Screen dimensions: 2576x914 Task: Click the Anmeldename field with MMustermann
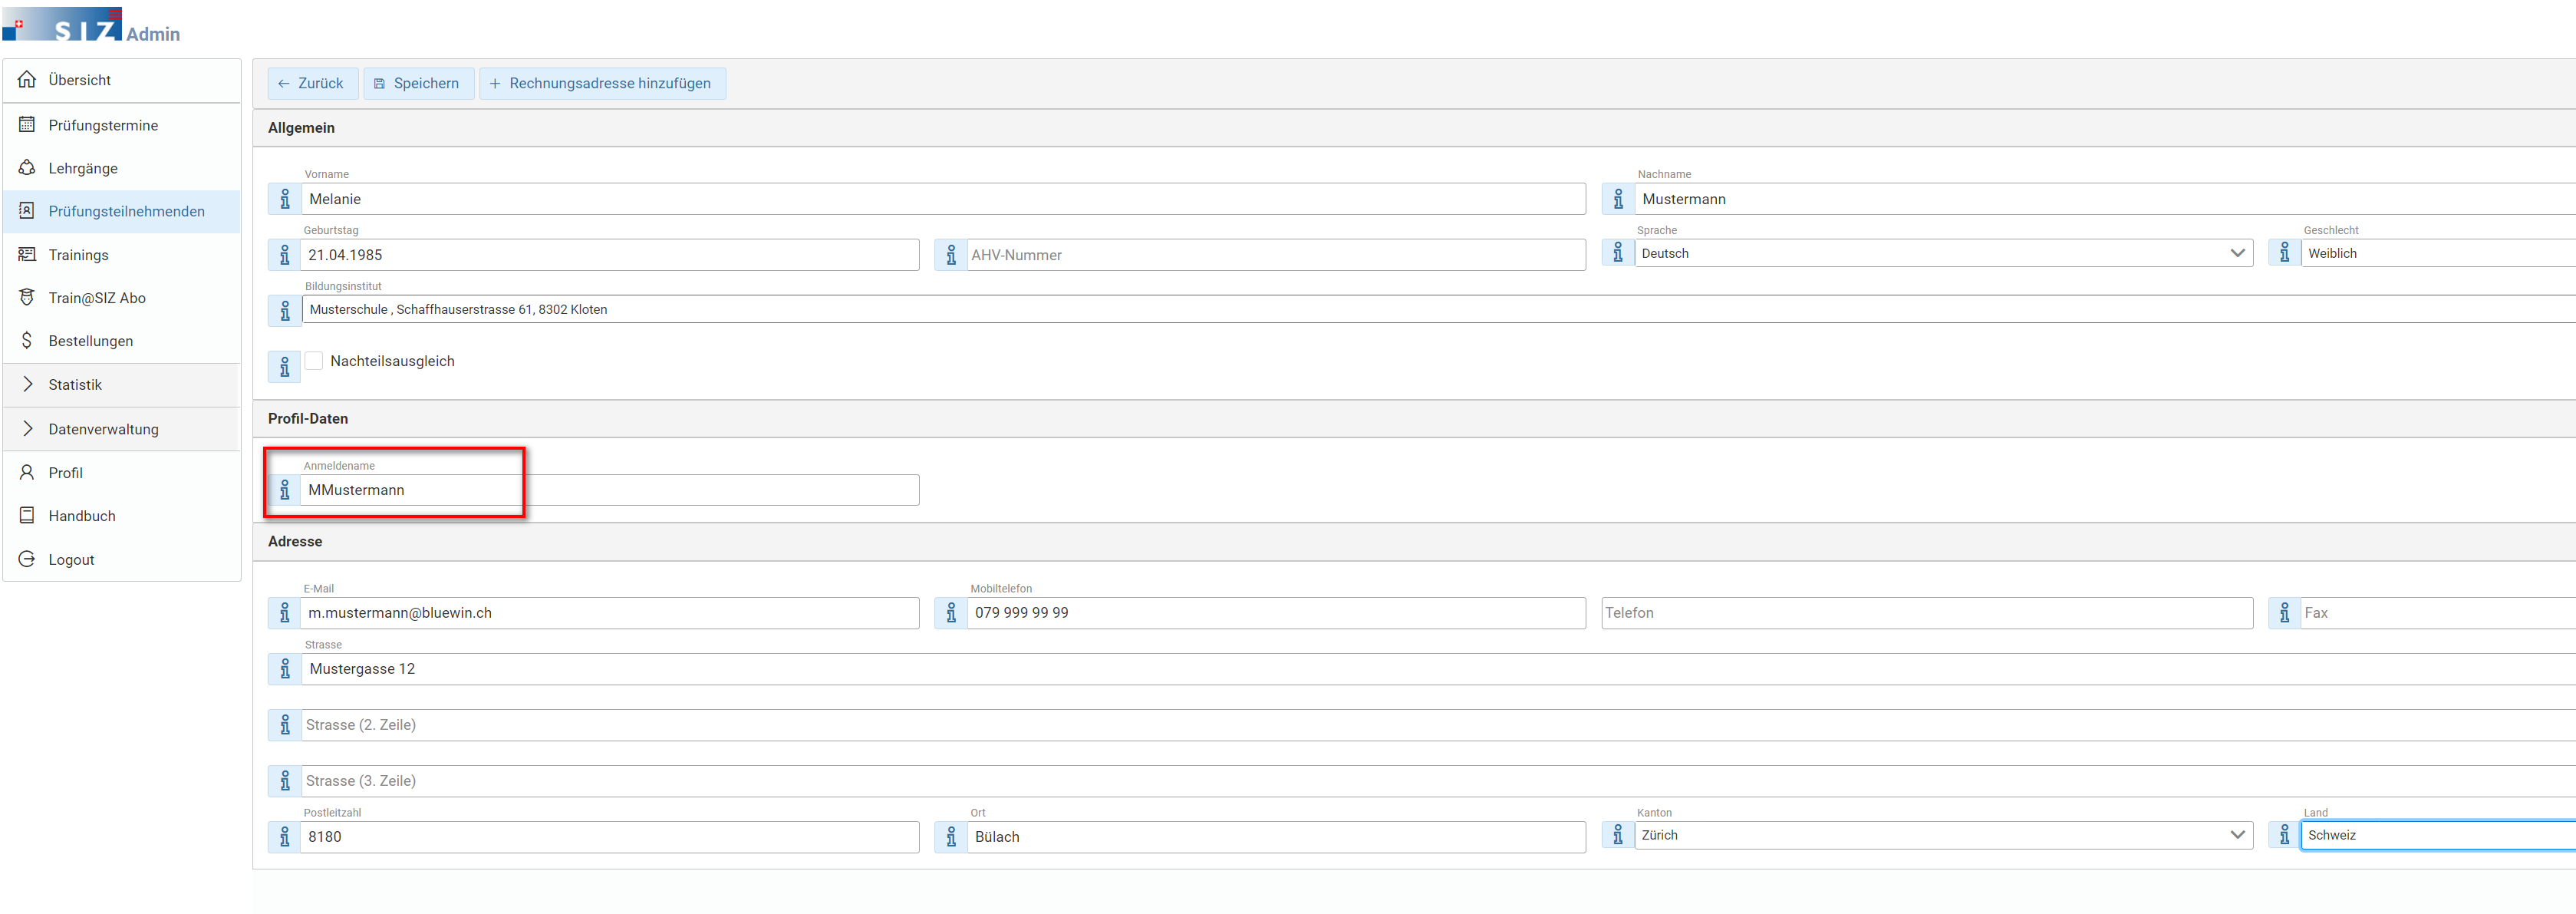(x=610, y=490)
